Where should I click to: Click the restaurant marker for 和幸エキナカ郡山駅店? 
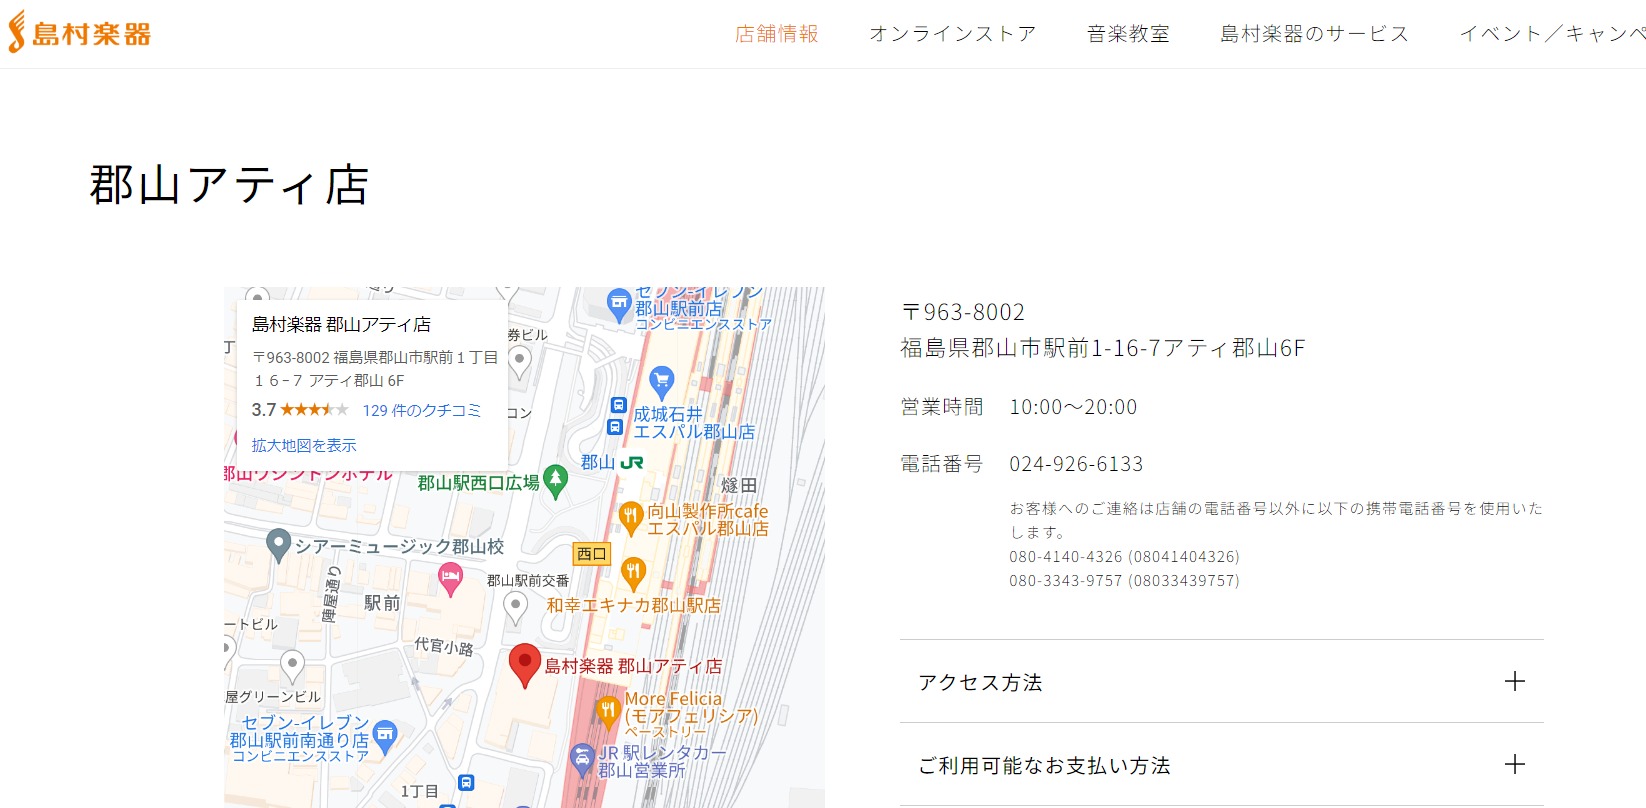coord(633,574)
